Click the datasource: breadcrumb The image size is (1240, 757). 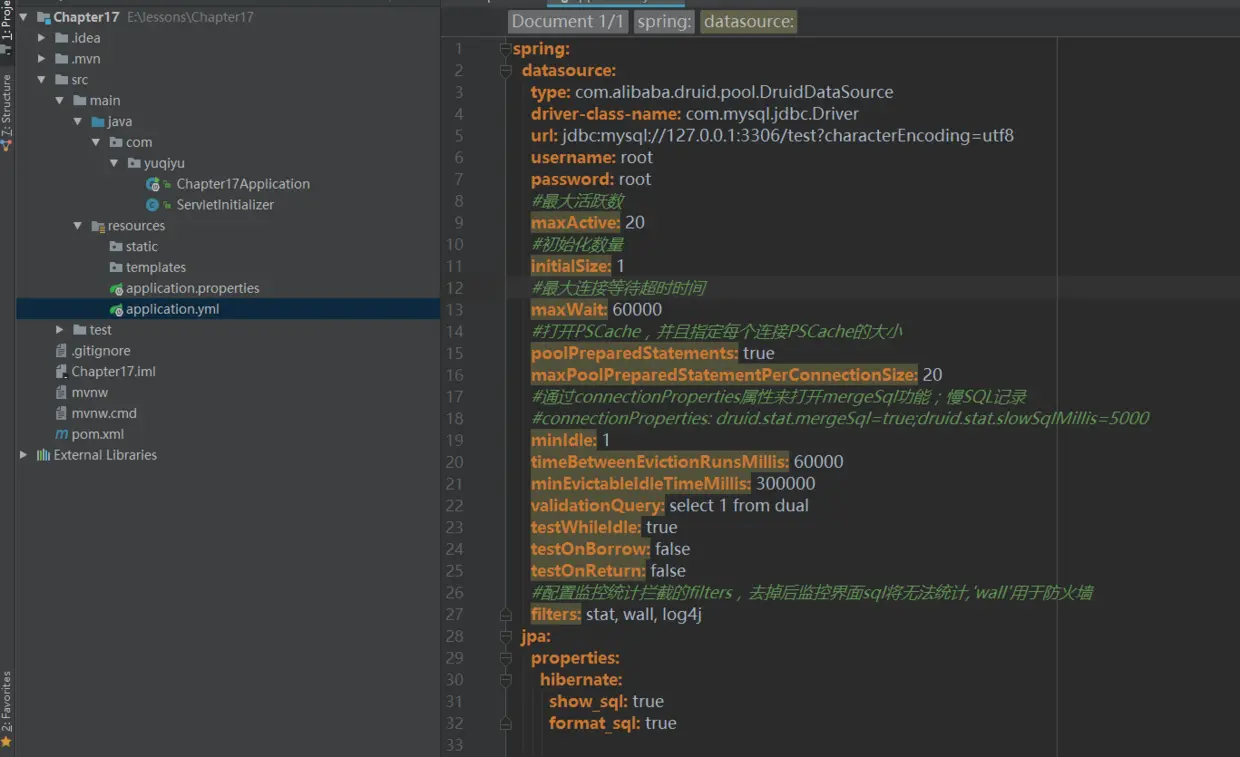point(749,21)
